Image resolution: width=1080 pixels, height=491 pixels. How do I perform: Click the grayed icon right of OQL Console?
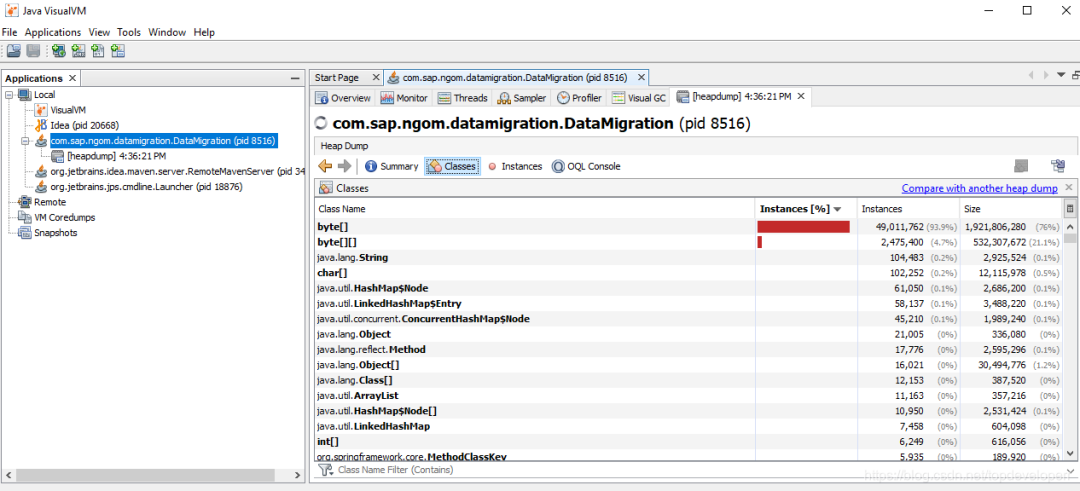click(x=1021, y=166)
